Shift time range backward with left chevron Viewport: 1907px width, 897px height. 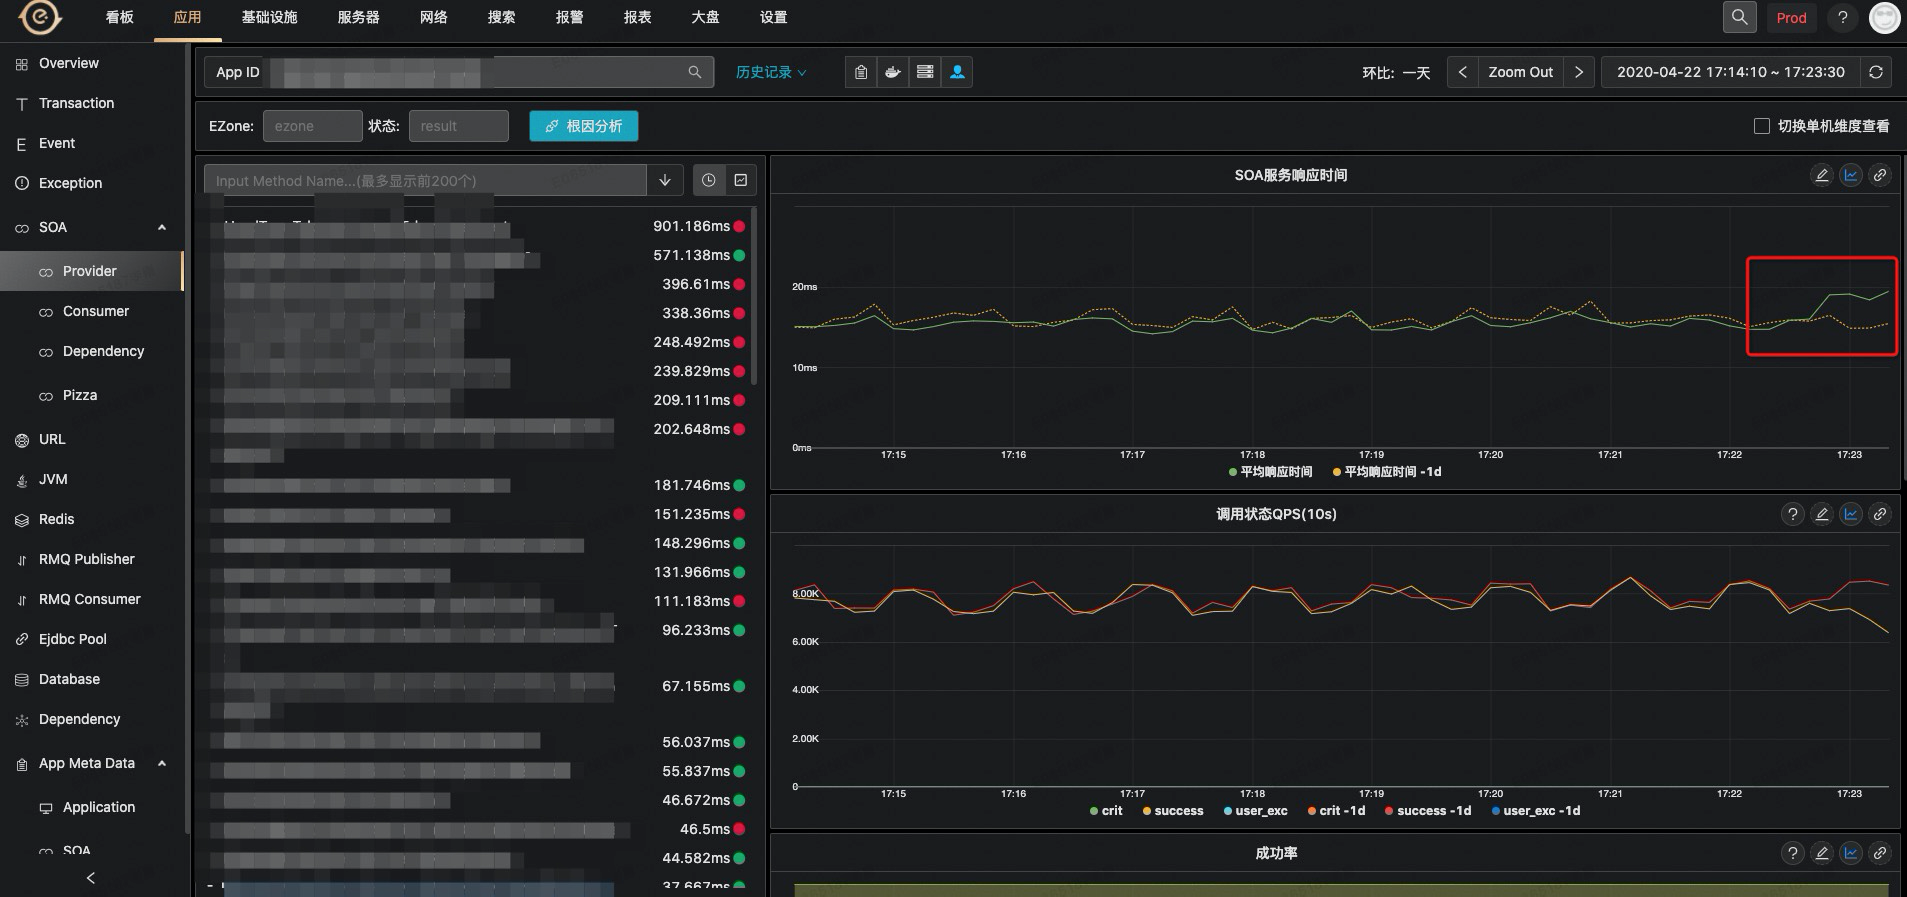pyautogui.click(x=1462, y=72)
